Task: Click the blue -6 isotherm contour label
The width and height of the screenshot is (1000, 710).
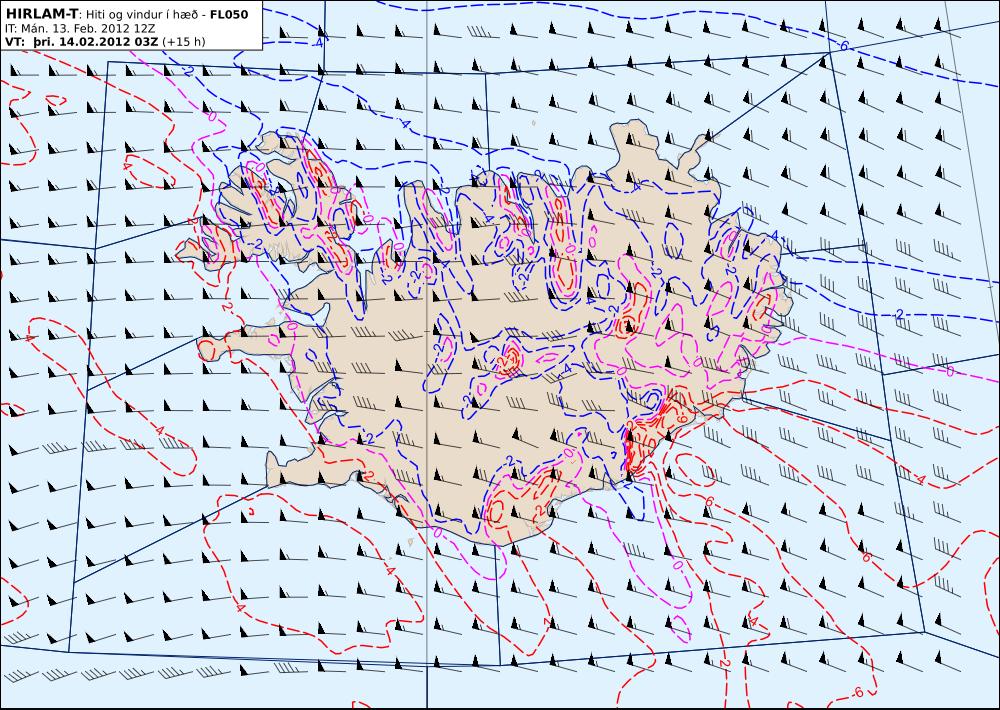Action: pos(844,46)
